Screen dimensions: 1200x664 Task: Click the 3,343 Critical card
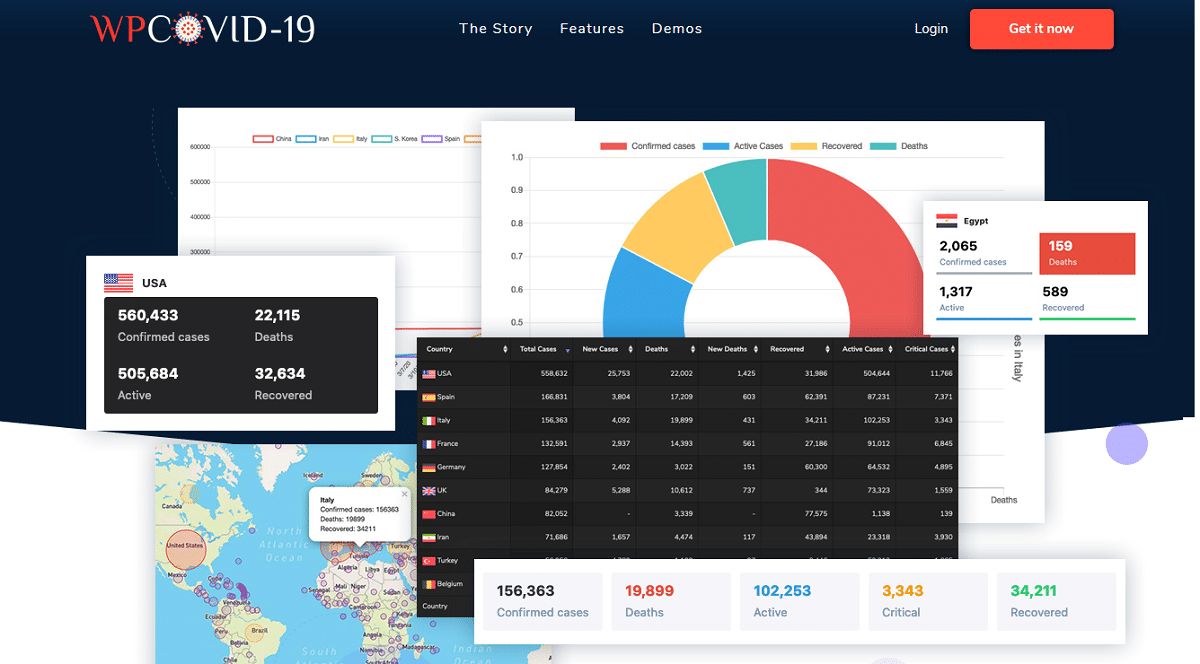coord(928,601)
